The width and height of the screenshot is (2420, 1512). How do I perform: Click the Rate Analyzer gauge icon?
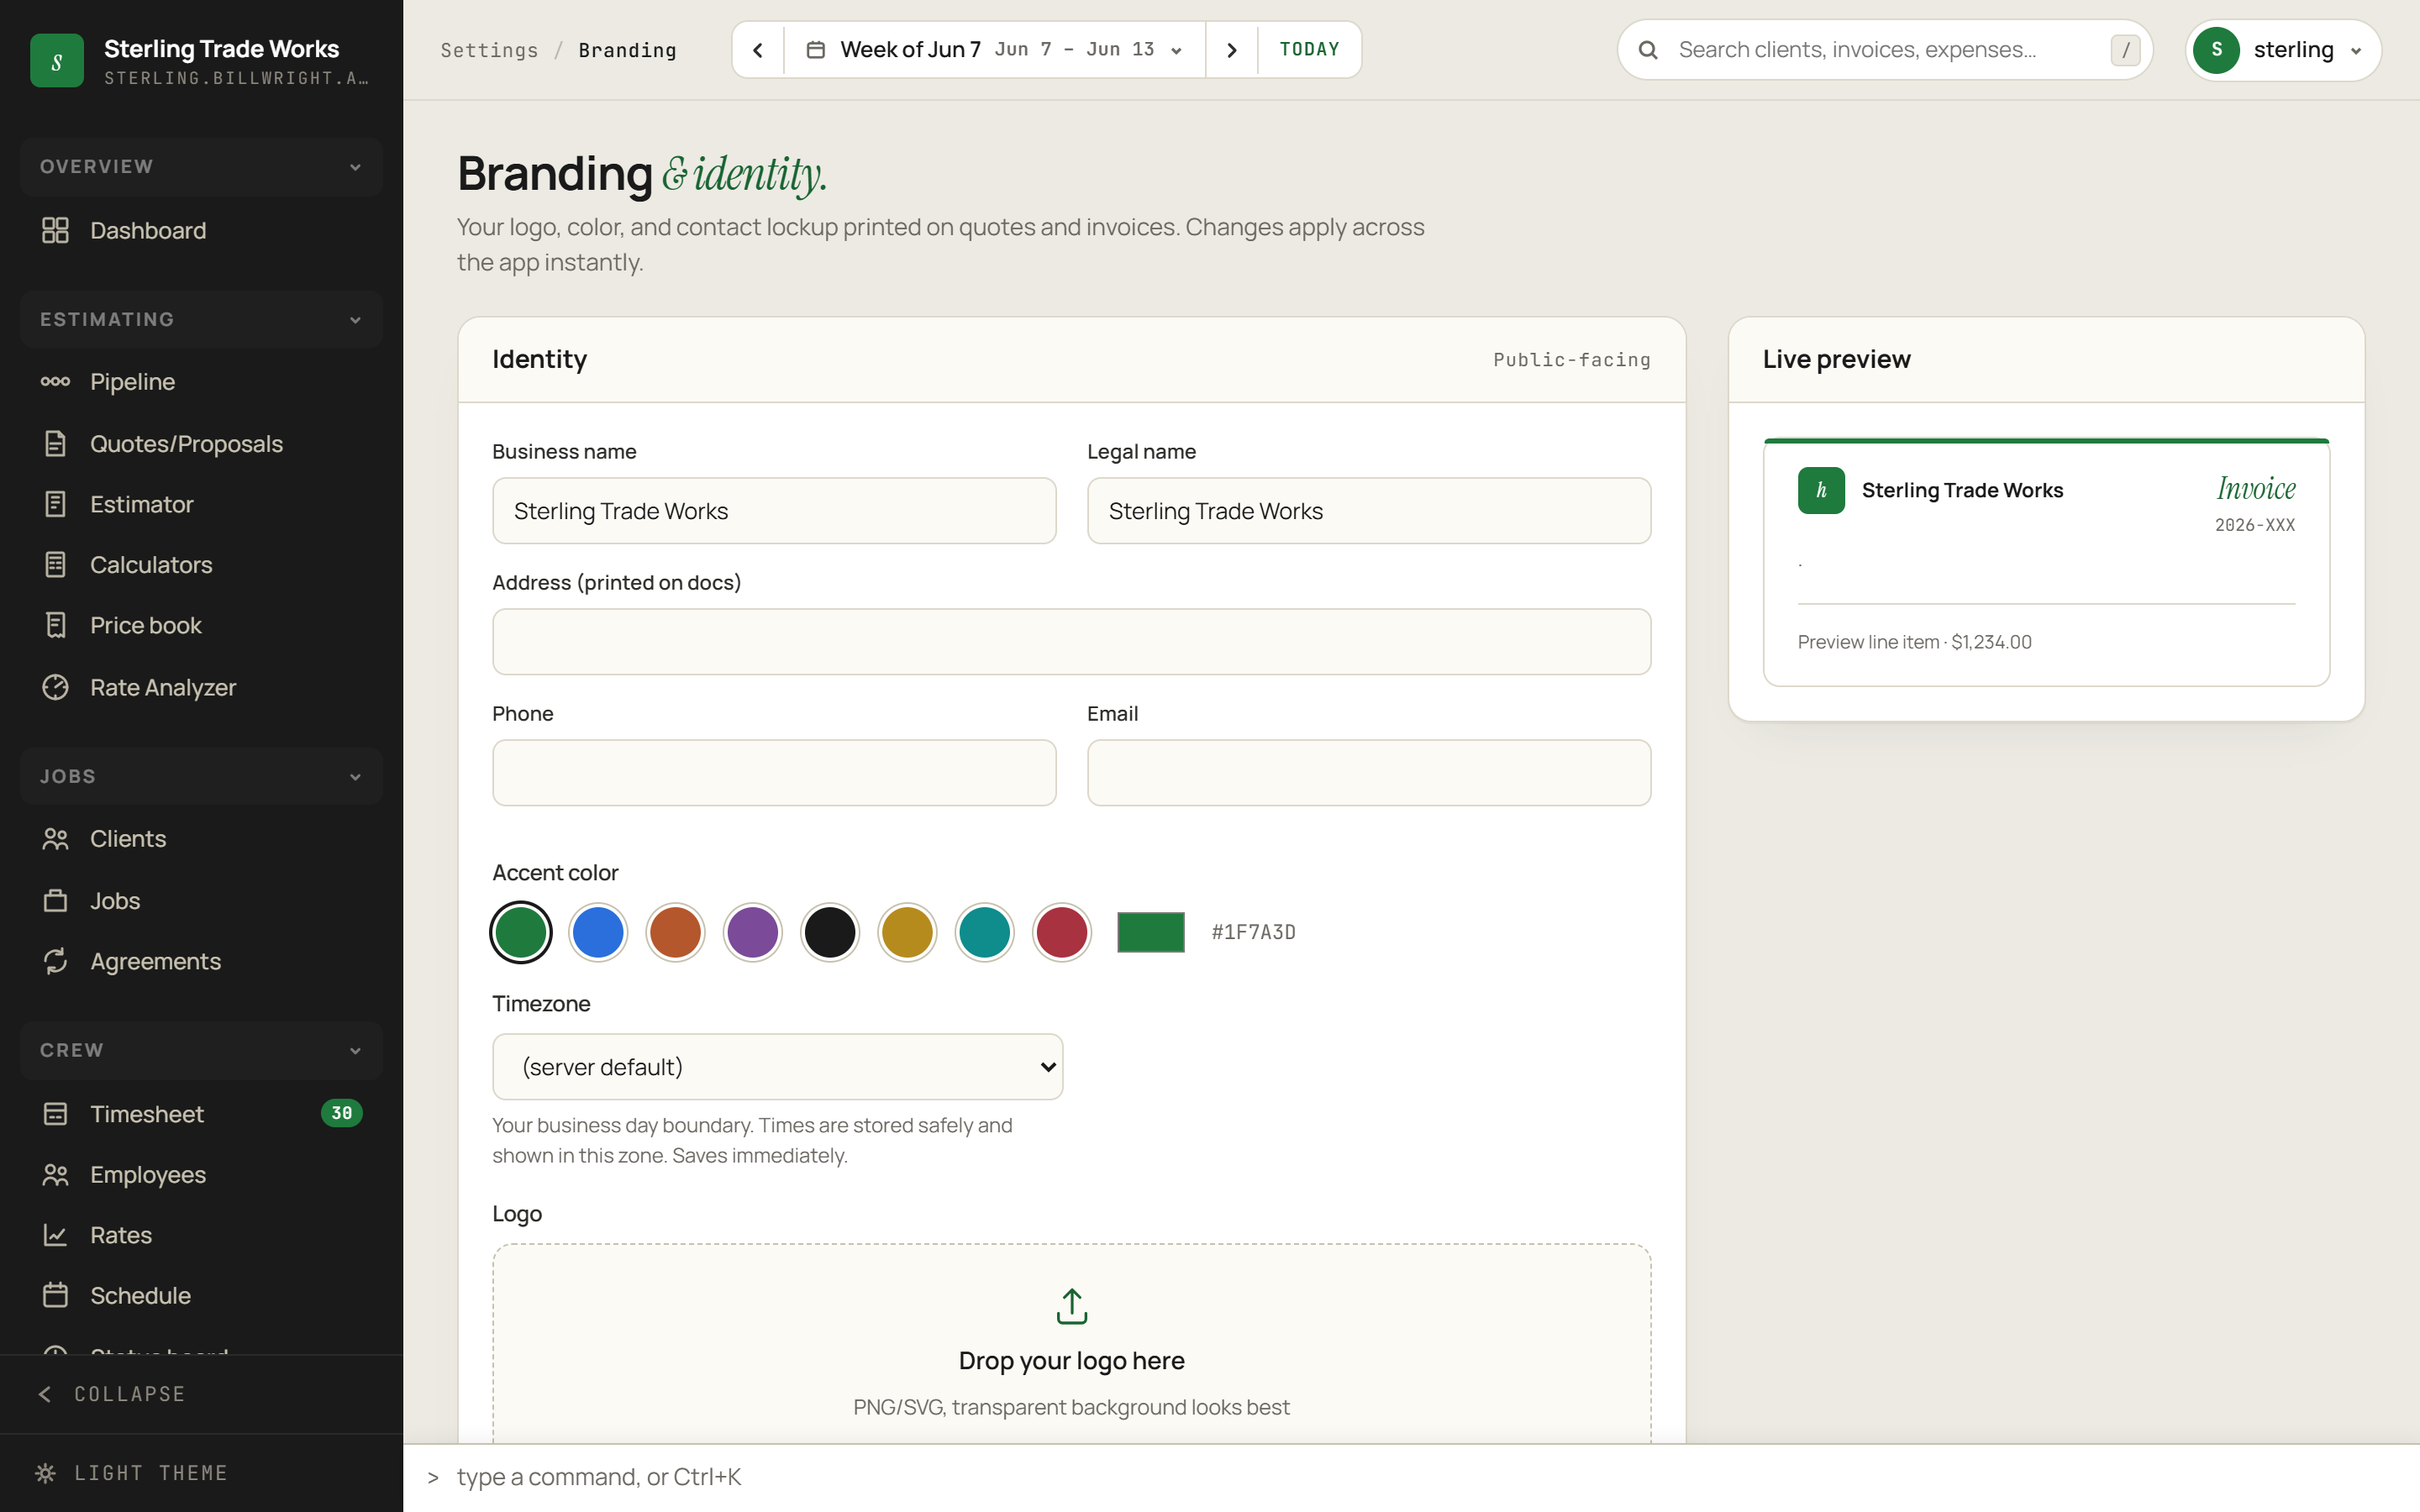tap(55, 687)
